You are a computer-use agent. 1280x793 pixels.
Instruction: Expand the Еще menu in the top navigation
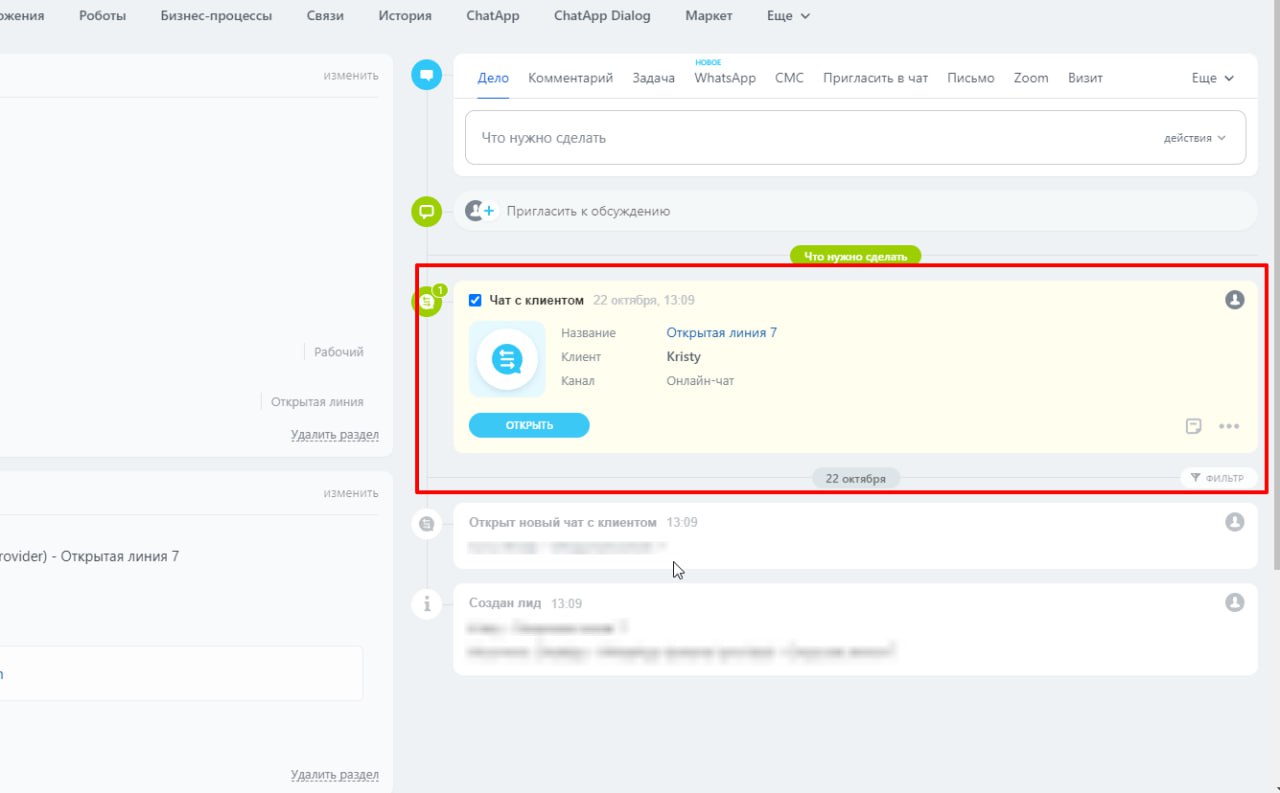click(788, 16)
